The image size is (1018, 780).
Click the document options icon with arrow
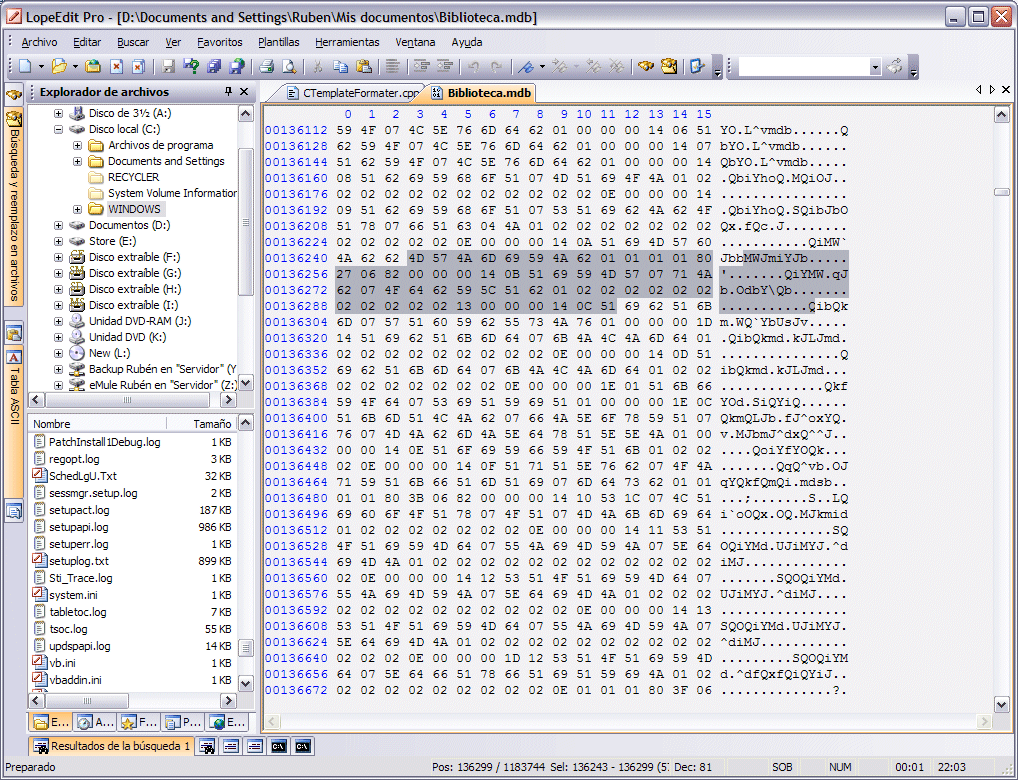pos(697,66)
